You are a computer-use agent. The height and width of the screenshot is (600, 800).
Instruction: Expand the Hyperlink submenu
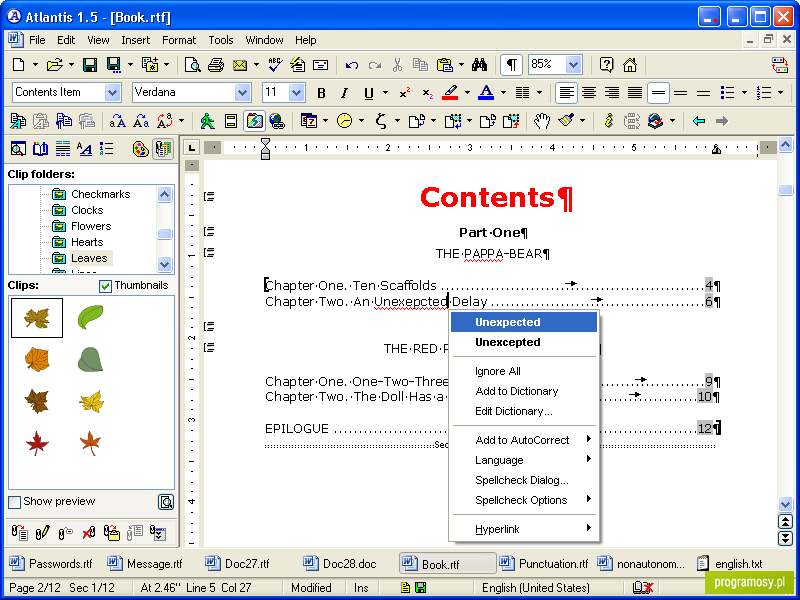coord(524,529)
